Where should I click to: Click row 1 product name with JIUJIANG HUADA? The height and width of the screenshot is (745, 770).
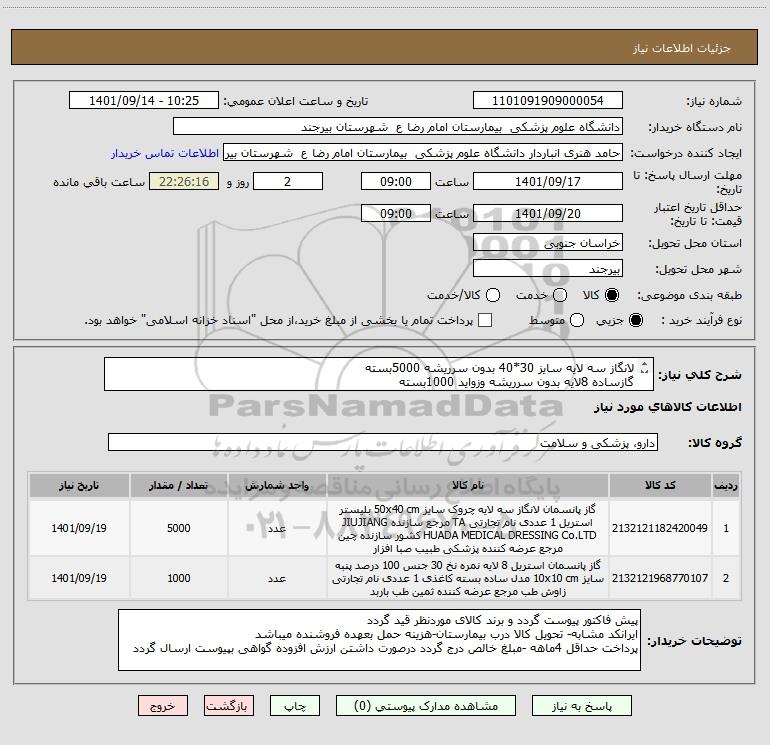[x=468, y=528]
